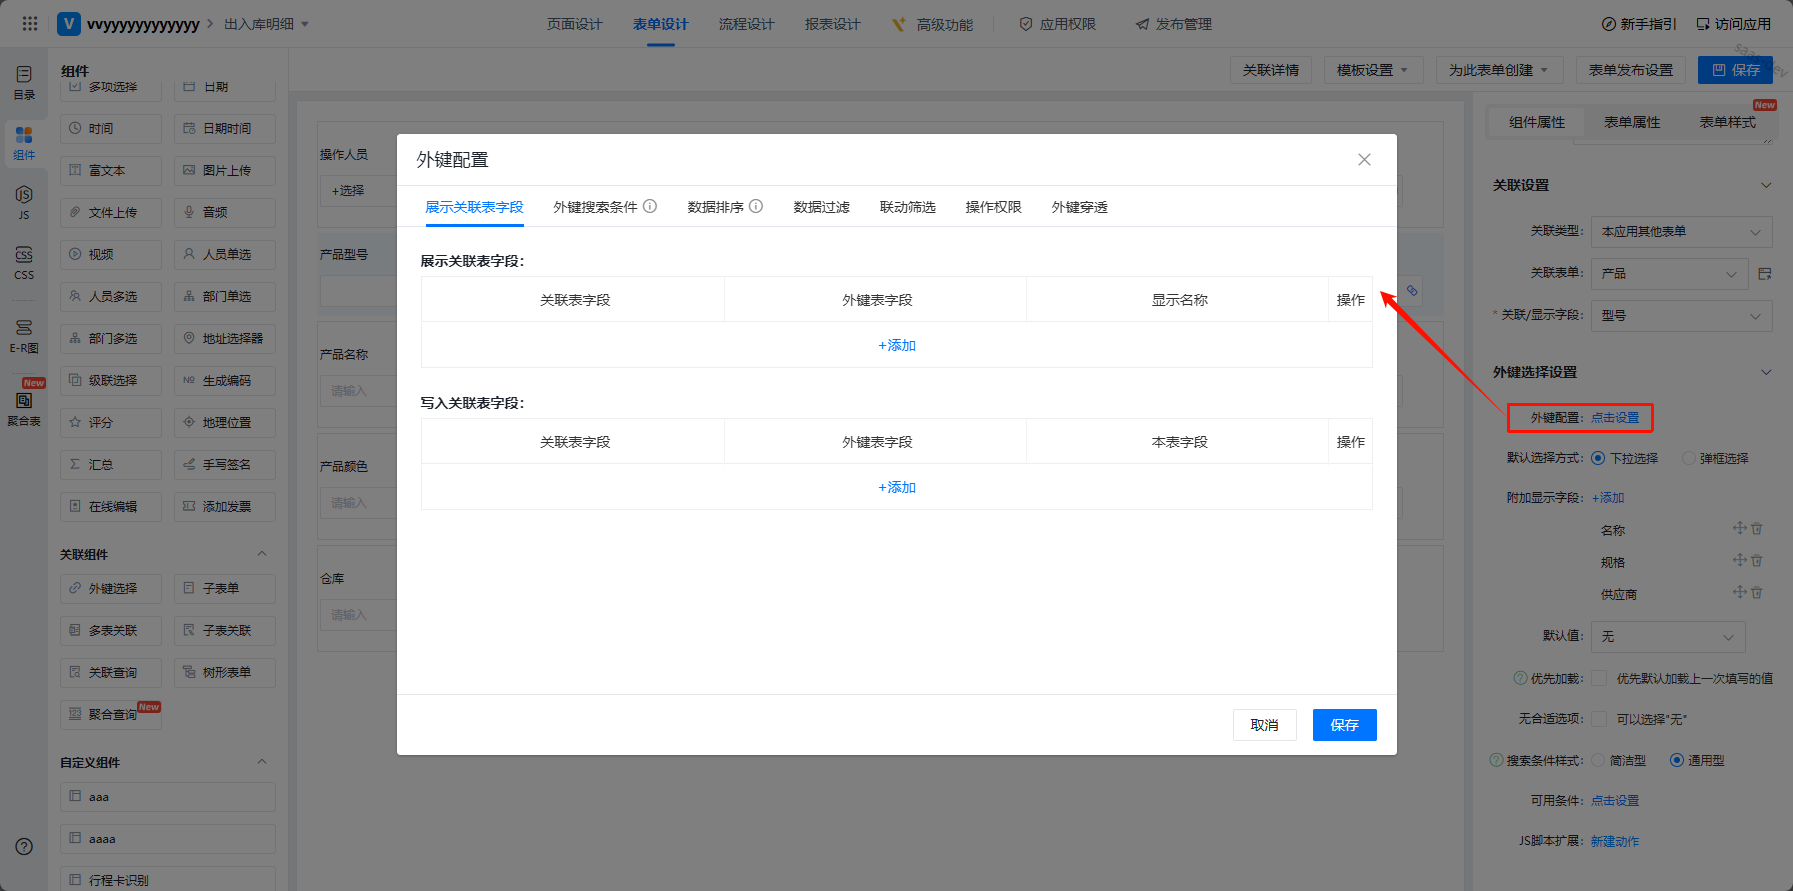This screenshot has width=1793, height=891.
Task: Open the app grid launcher icon
Action: 30,24
